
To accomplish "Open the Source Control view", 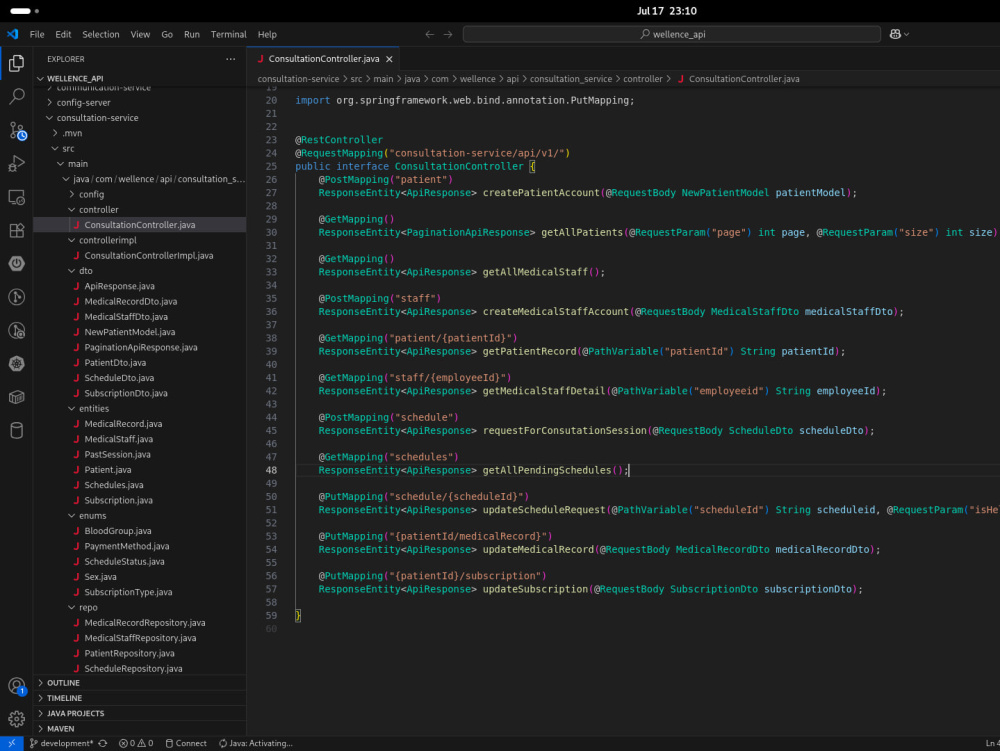I will [x=17, y=130].
